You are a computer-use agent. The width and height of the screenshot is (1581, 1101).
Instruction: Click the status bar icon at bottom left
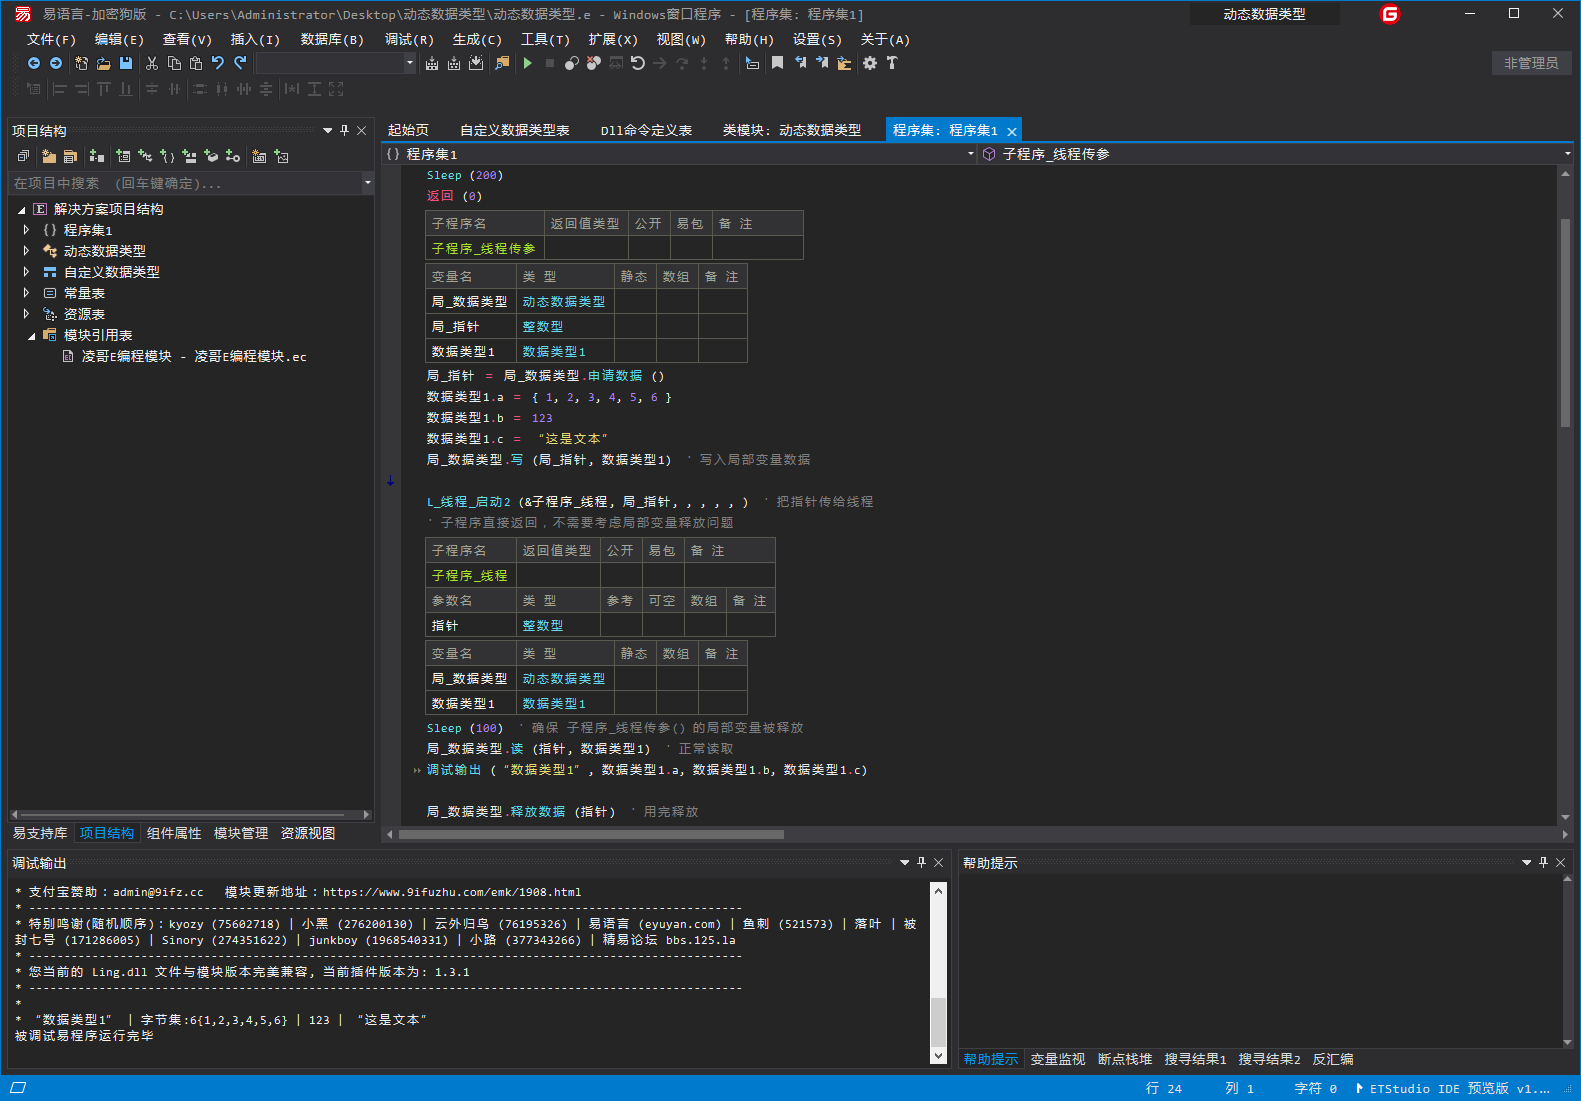(18, 1088)
